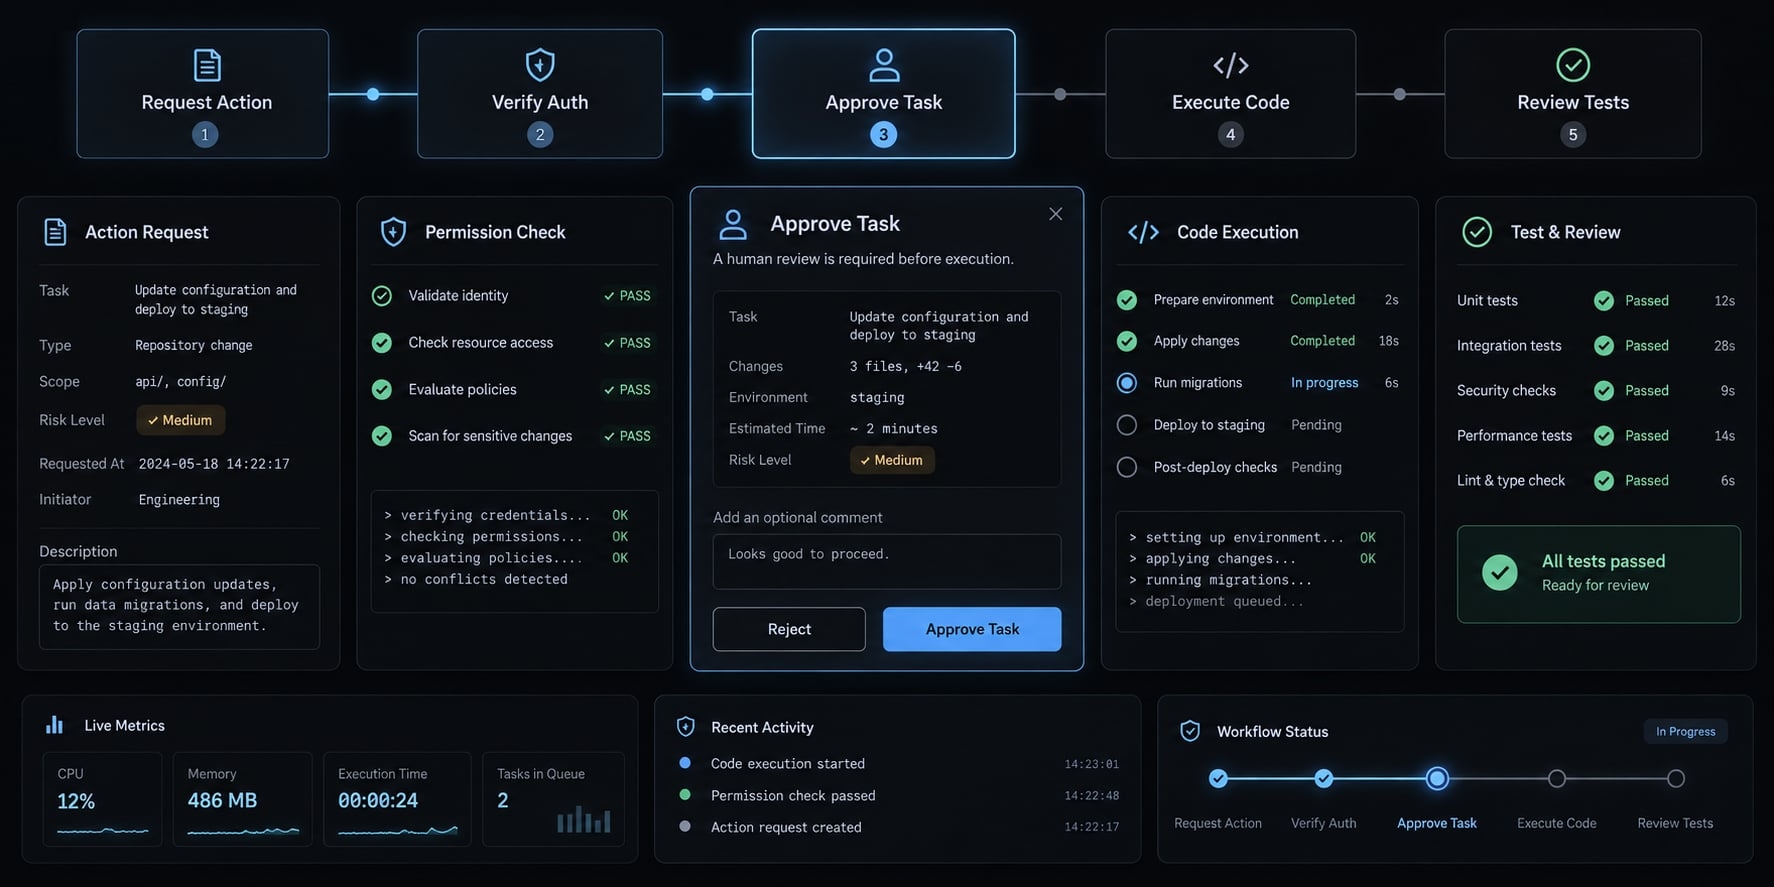Viewport: 1774px width, 887px height.
Task: Click the optional comment text field
Action: click(x=887, y=561)
